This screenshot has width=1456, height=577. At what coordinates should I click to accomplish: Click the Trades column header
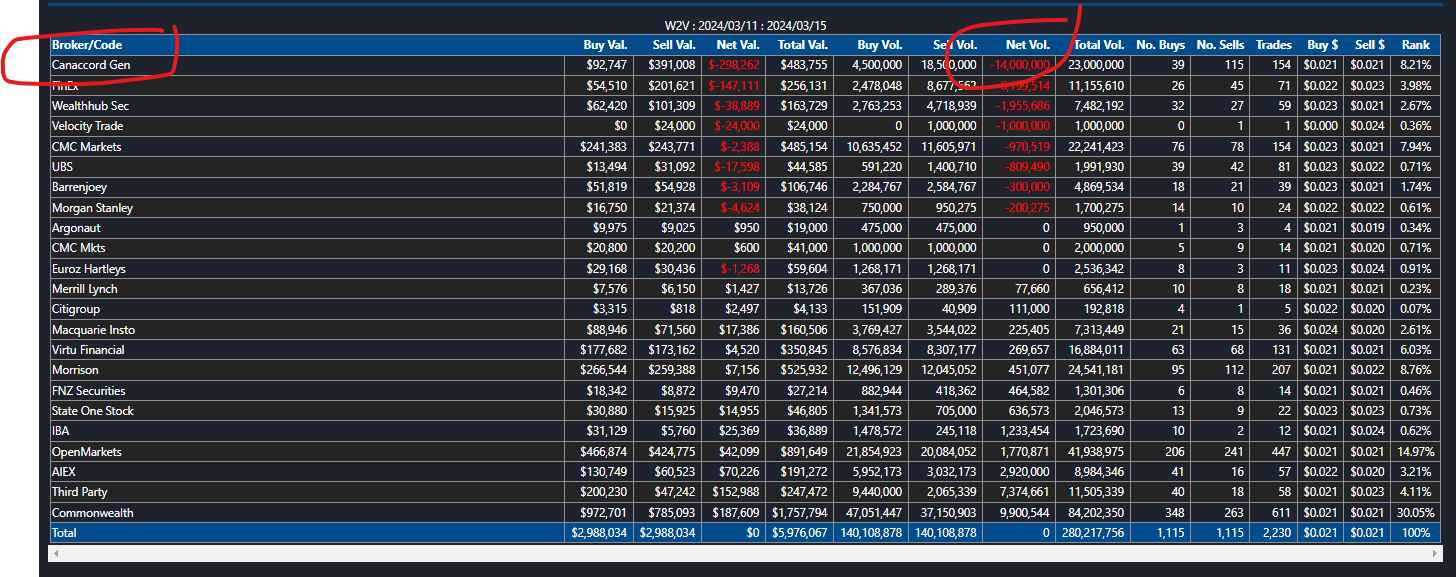click(x=1273, y=45)
